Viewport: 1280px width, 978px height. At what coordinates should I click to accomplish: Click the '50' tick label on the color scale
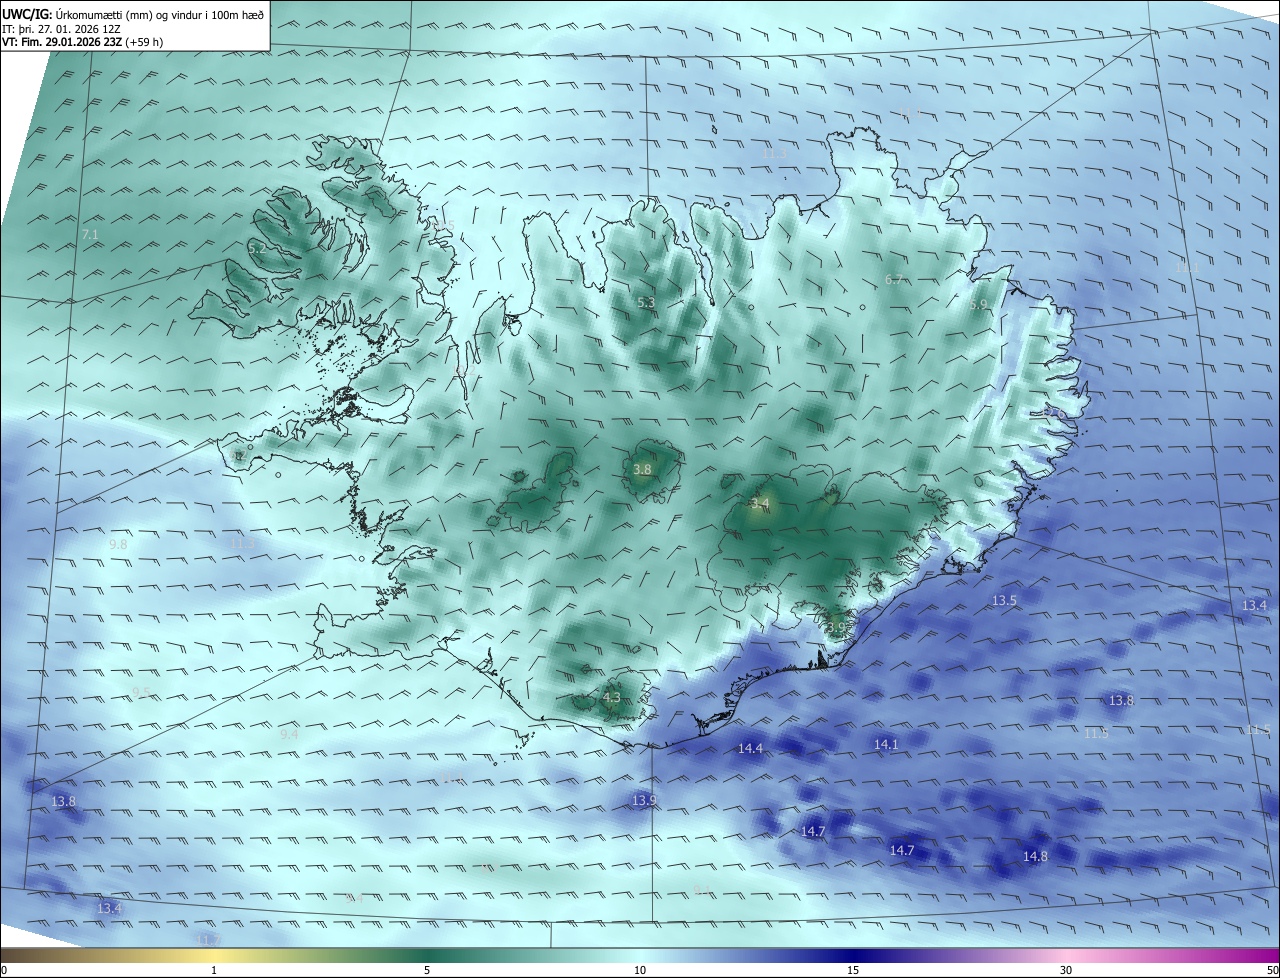[1271, 970]
